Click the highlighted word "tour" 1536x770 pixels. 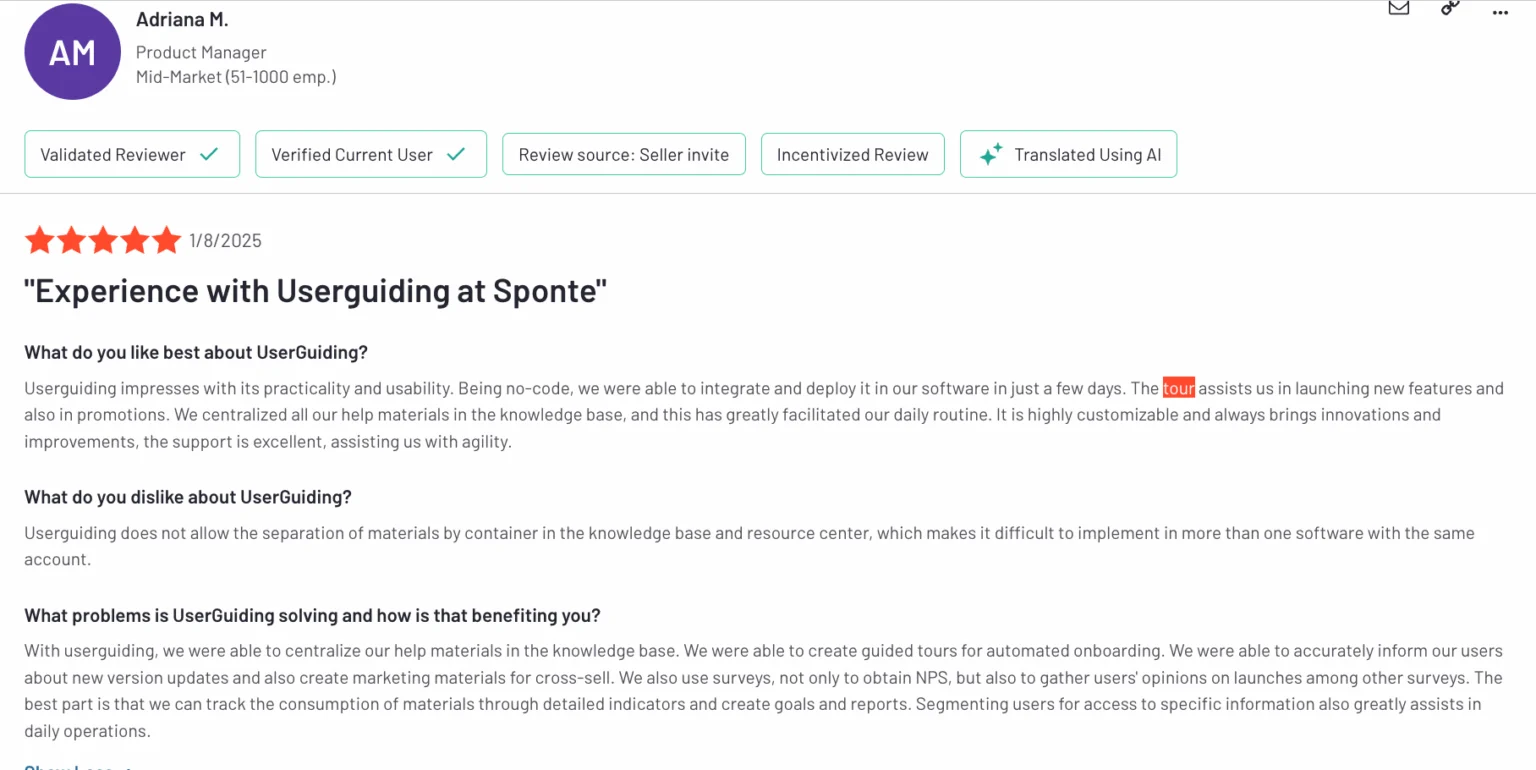pyautogui.click(x=1179, y=388)
